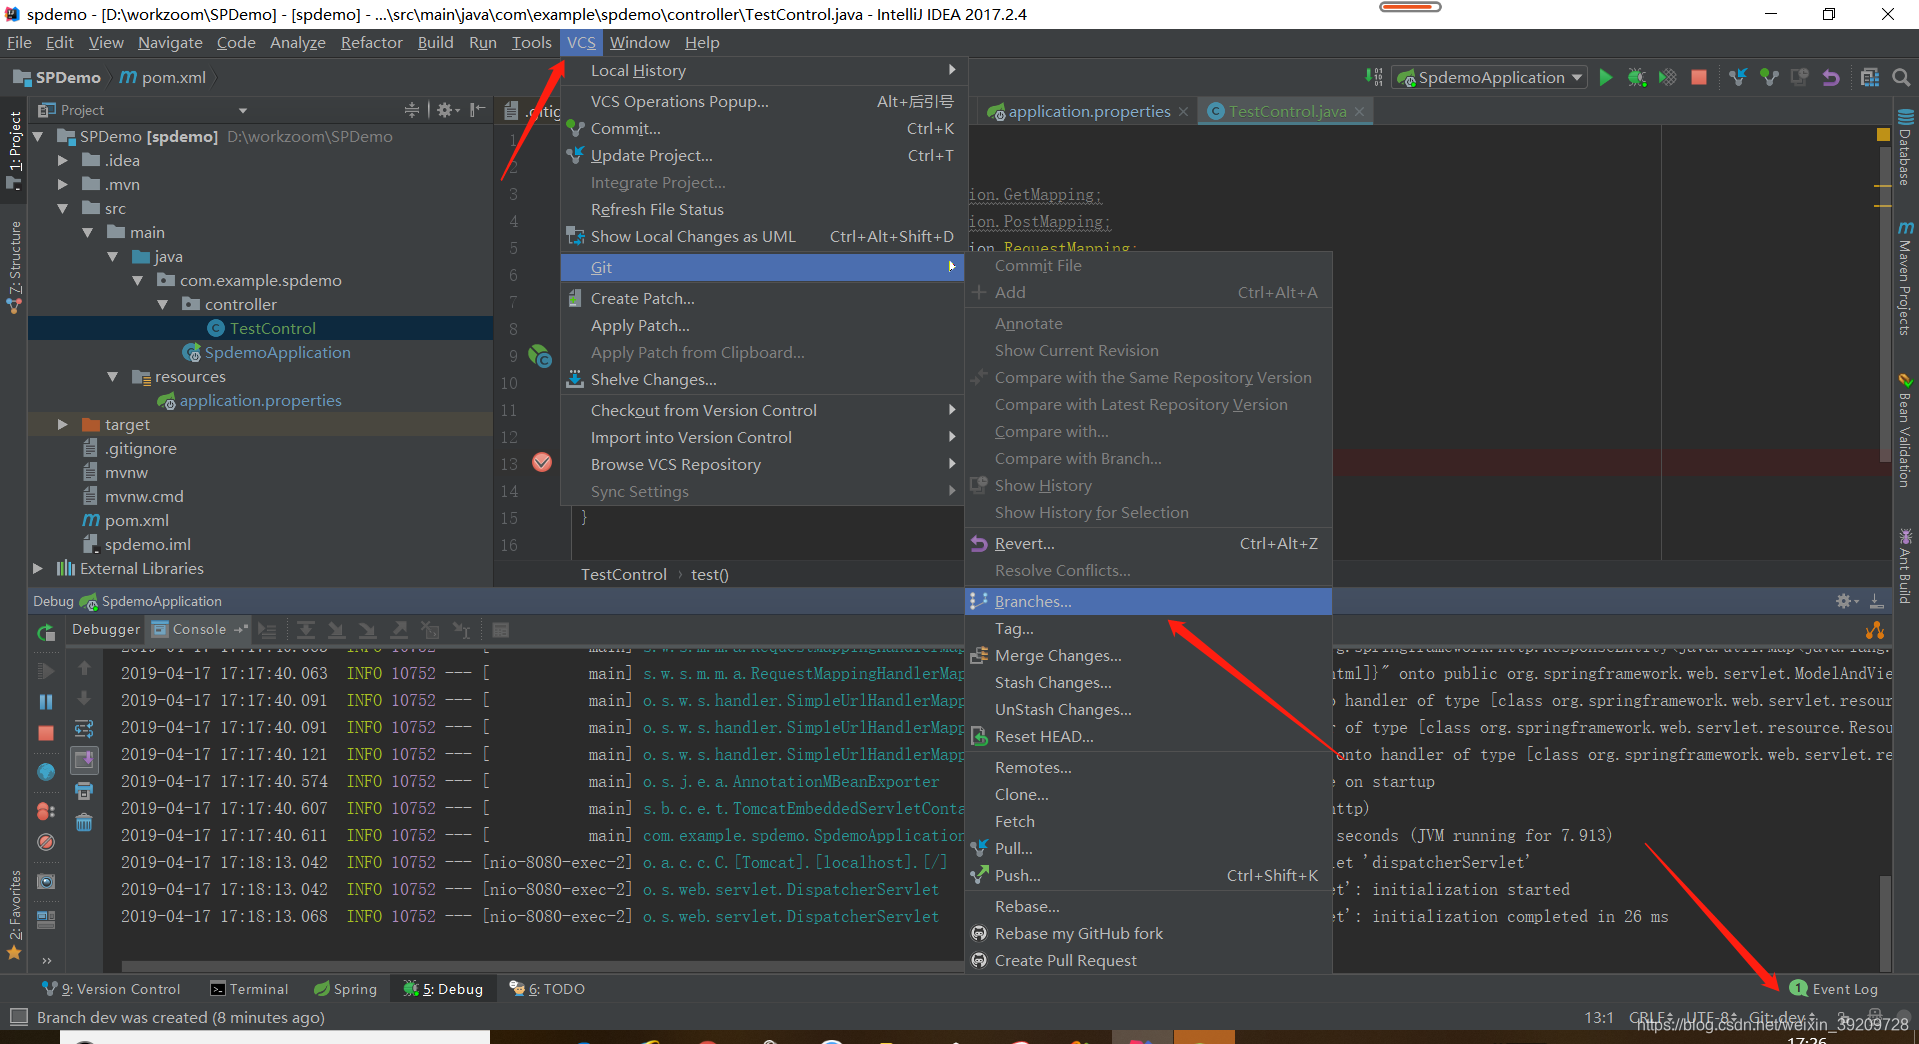Collapse the resources folder
This screenshot has height=1044, width=1919.
[x=112, y=376]
